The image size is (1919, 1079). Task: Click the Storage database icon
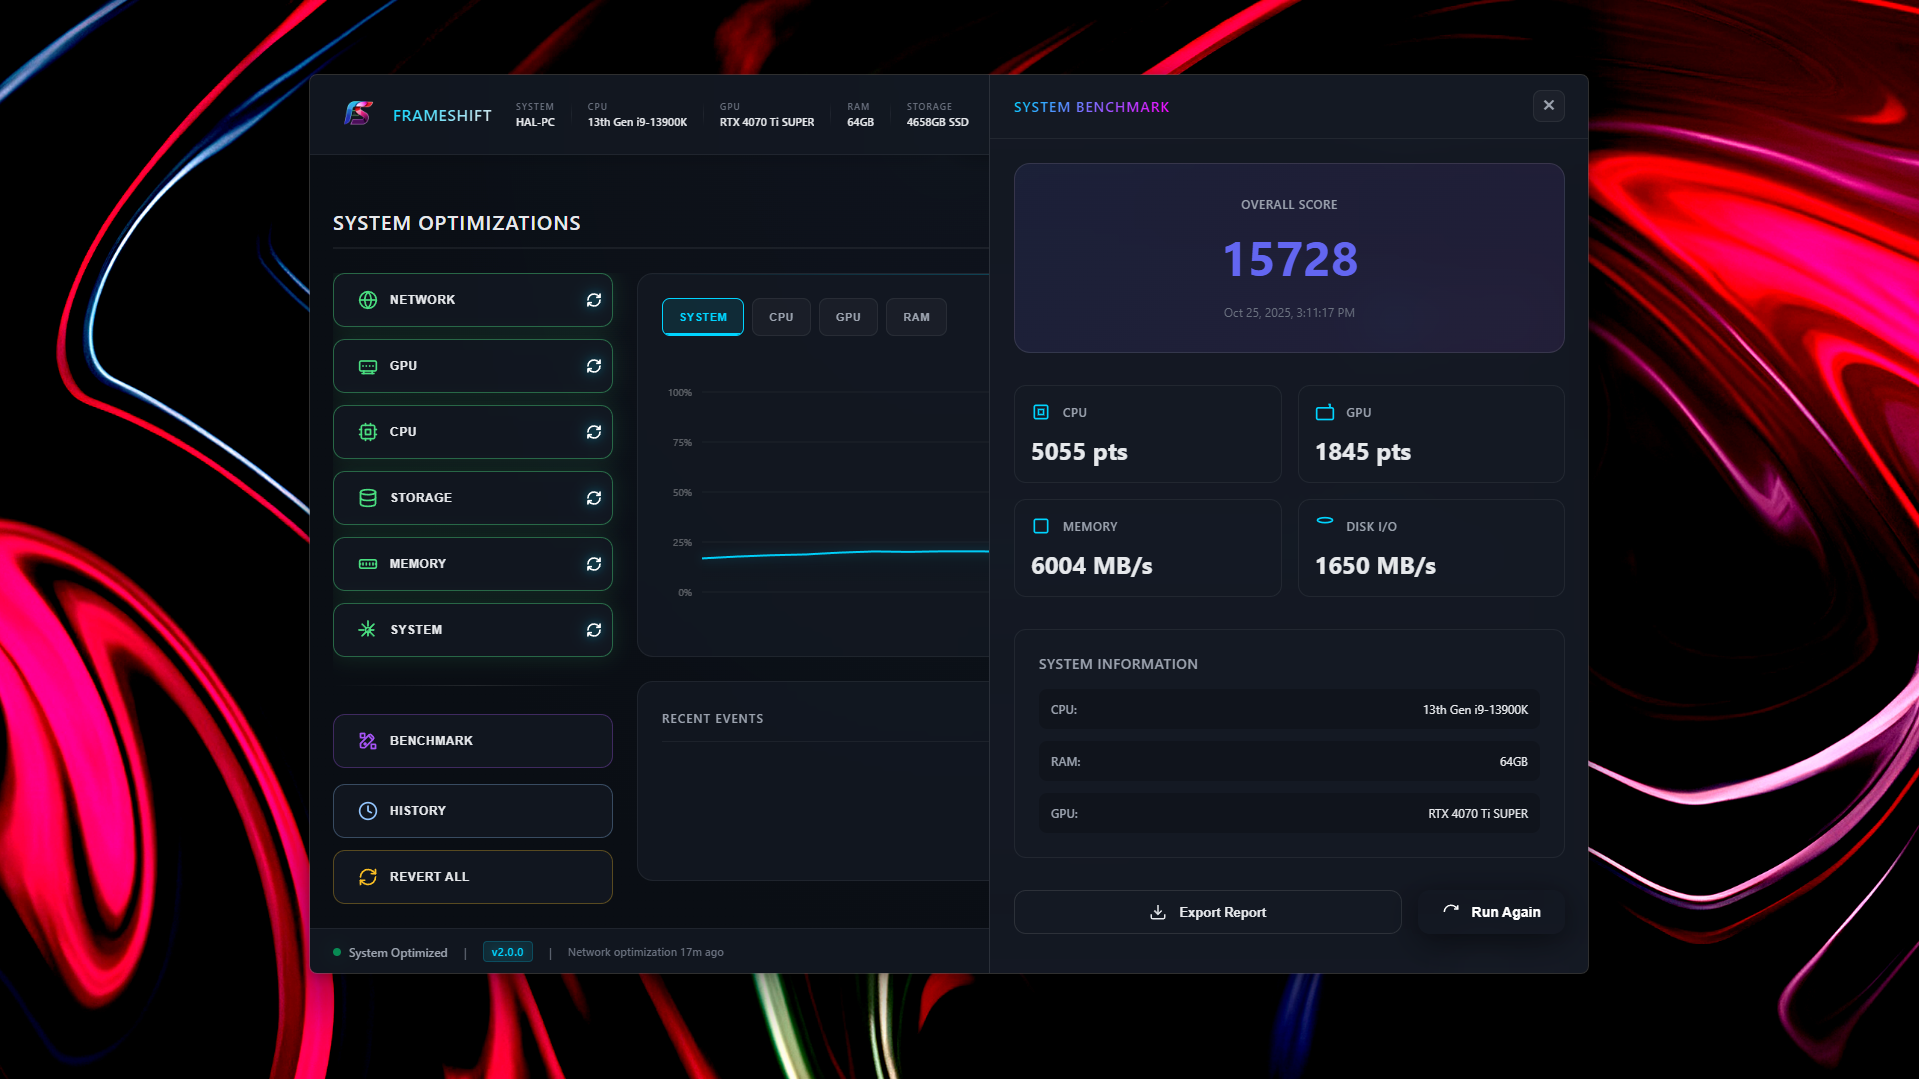coord(366,497)
